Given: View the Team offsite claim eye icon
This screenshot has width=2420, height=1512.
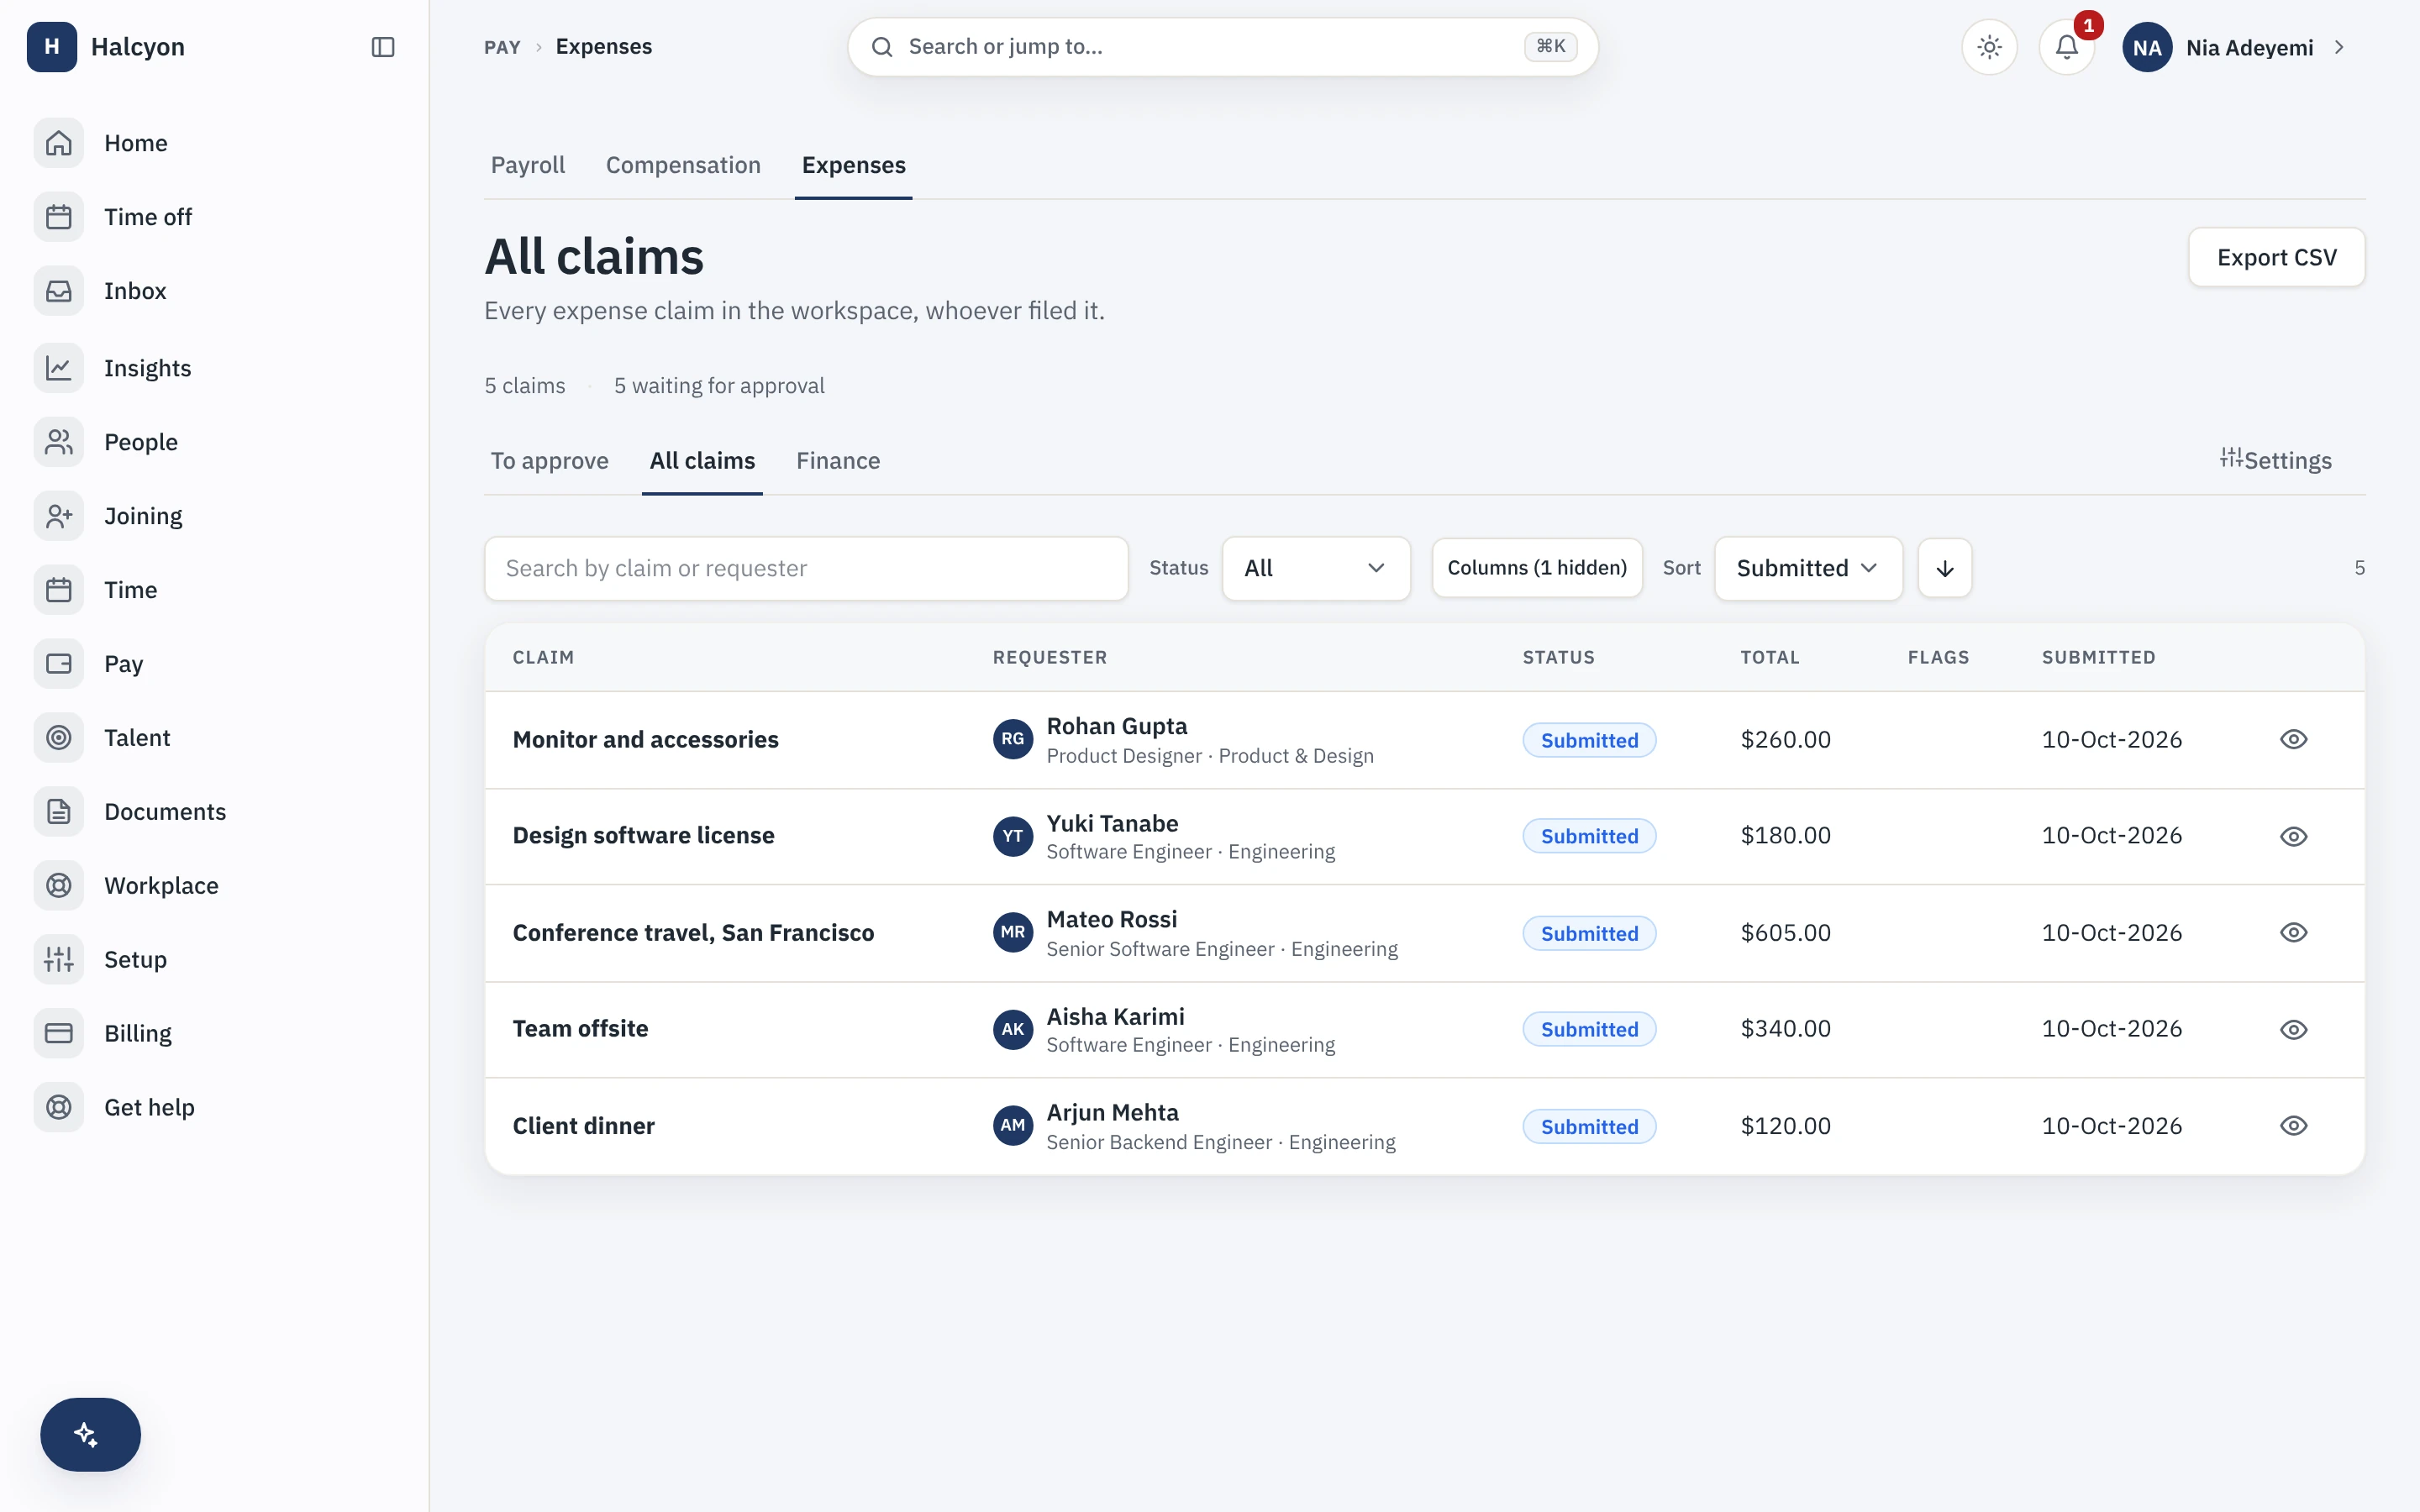Looking at the screenshot, I should (x=2294, y=1029).
